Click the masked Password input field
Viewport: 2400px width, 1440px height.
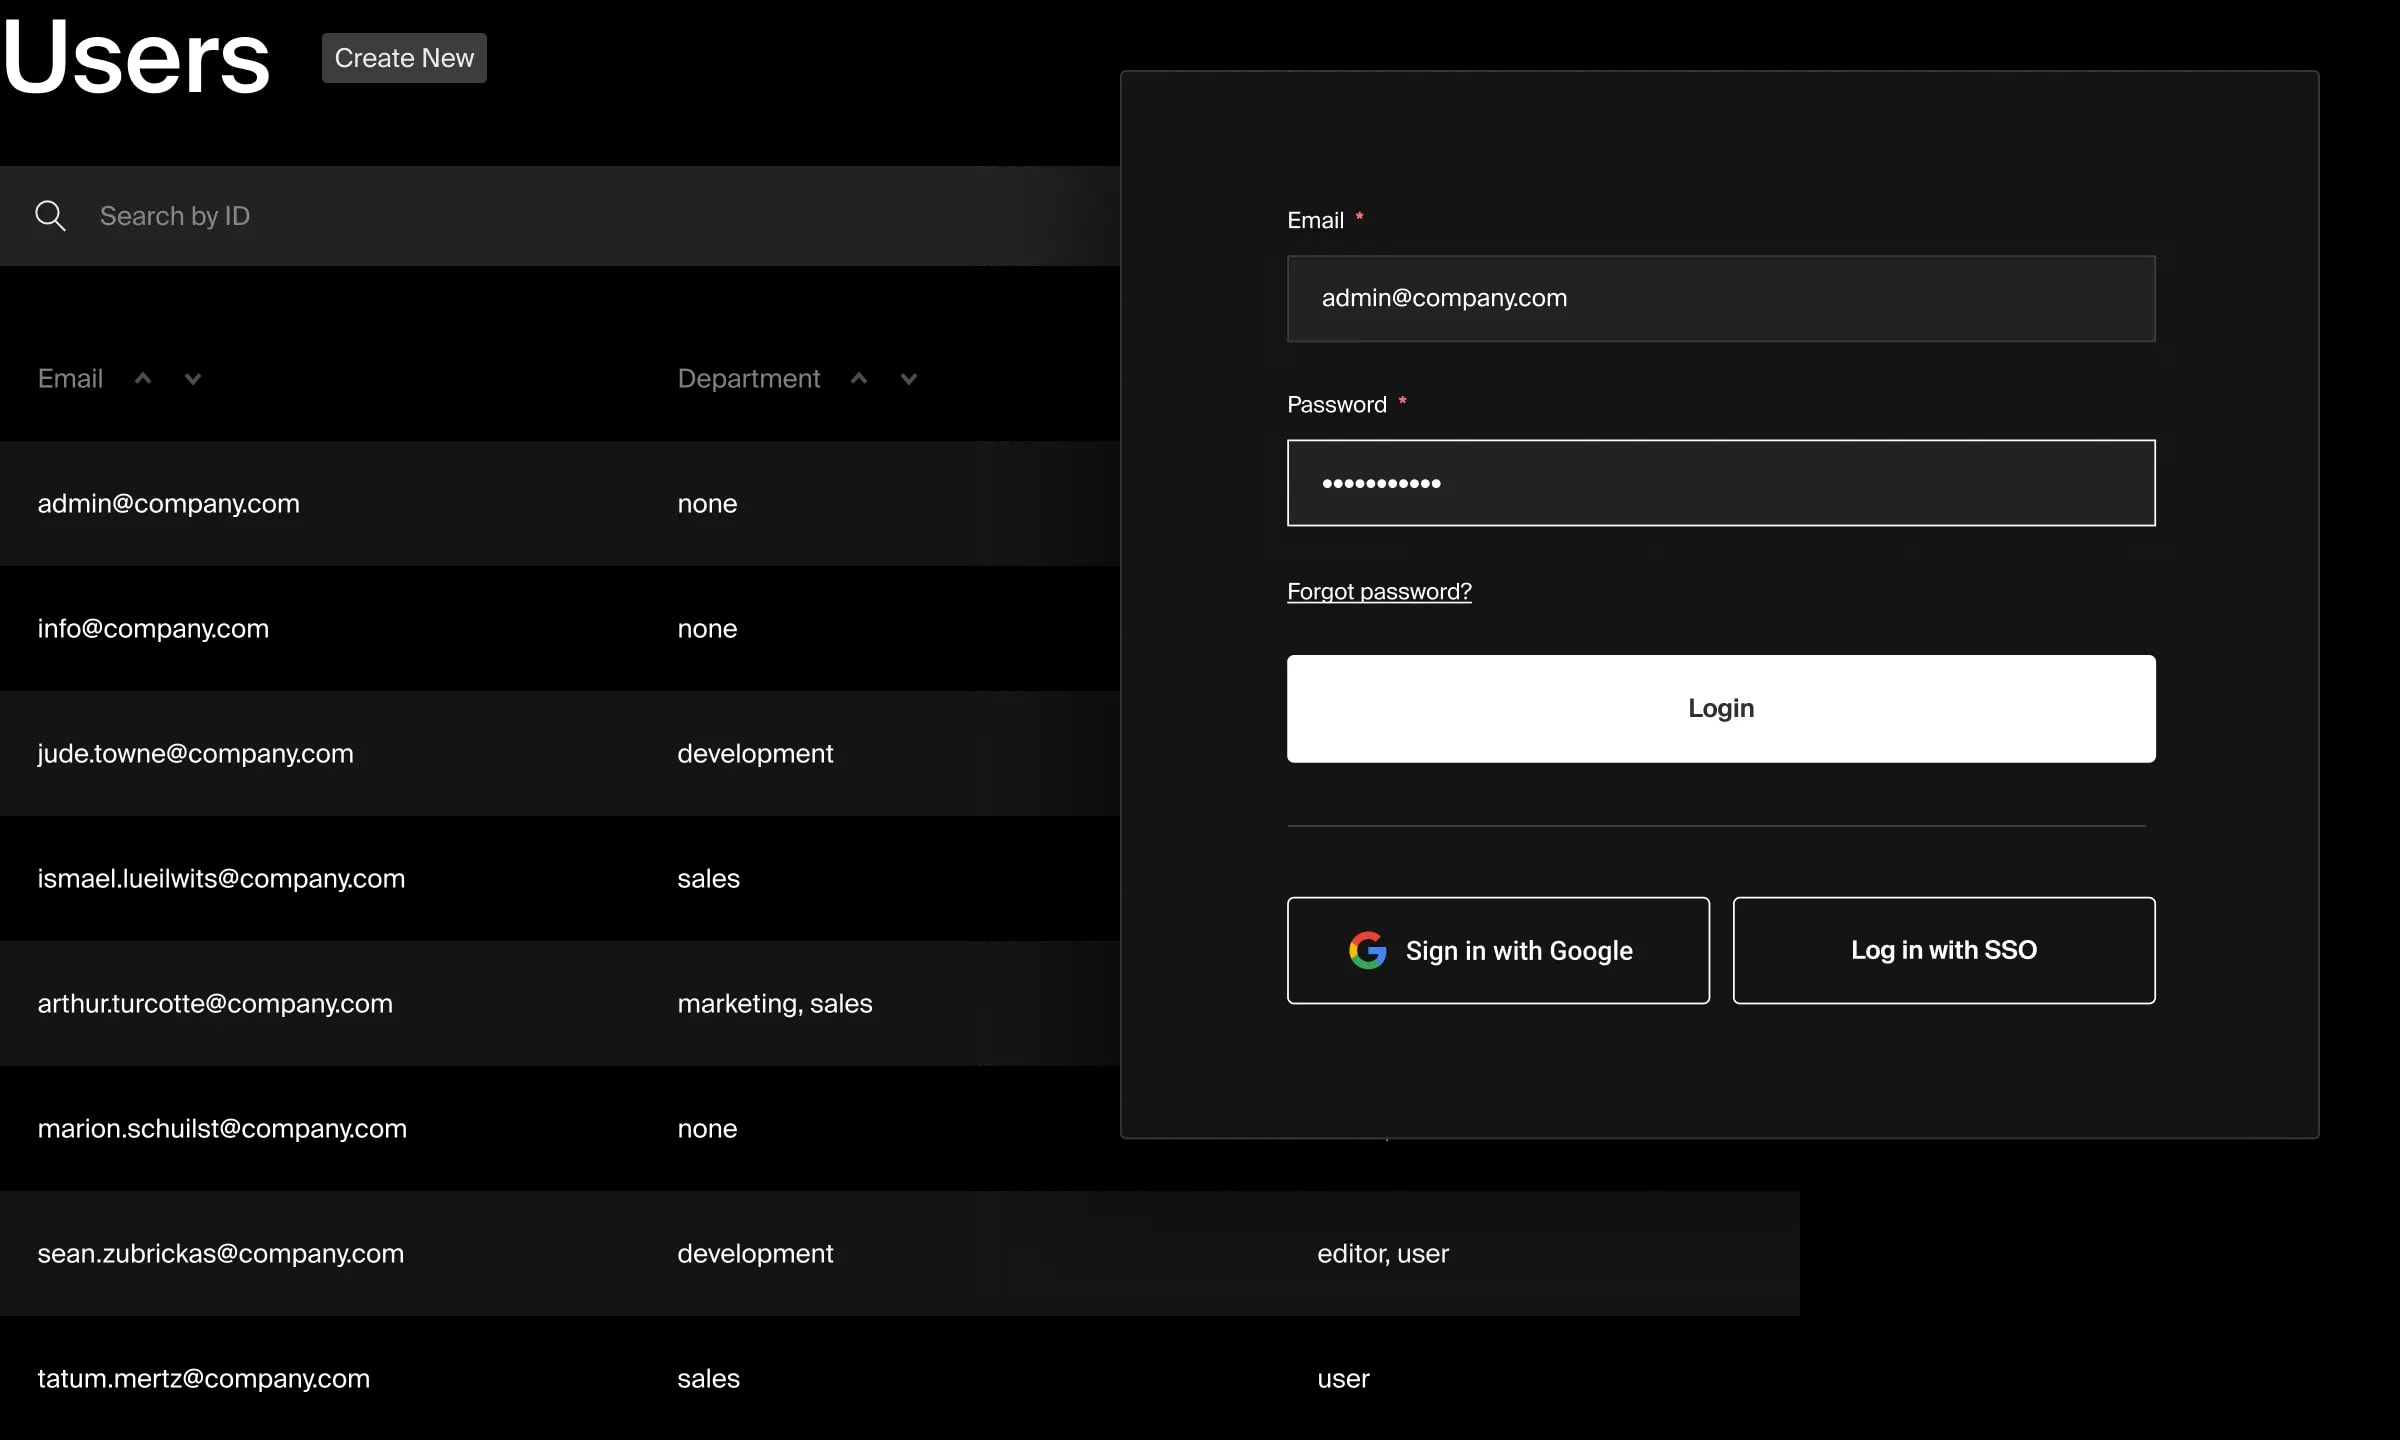click(1720, 483)
